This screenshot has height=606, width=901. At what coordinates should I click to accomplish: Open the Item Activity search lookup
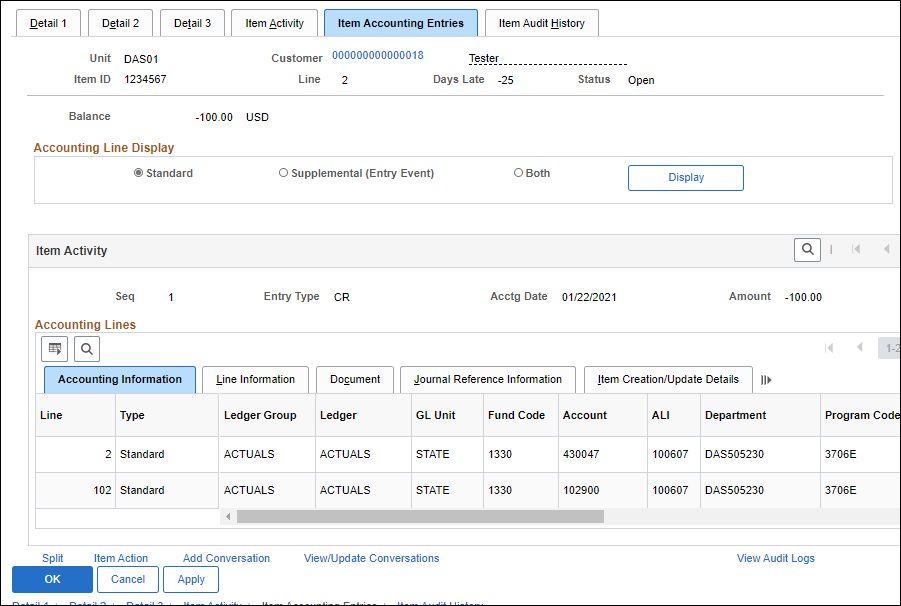point(807,249)
